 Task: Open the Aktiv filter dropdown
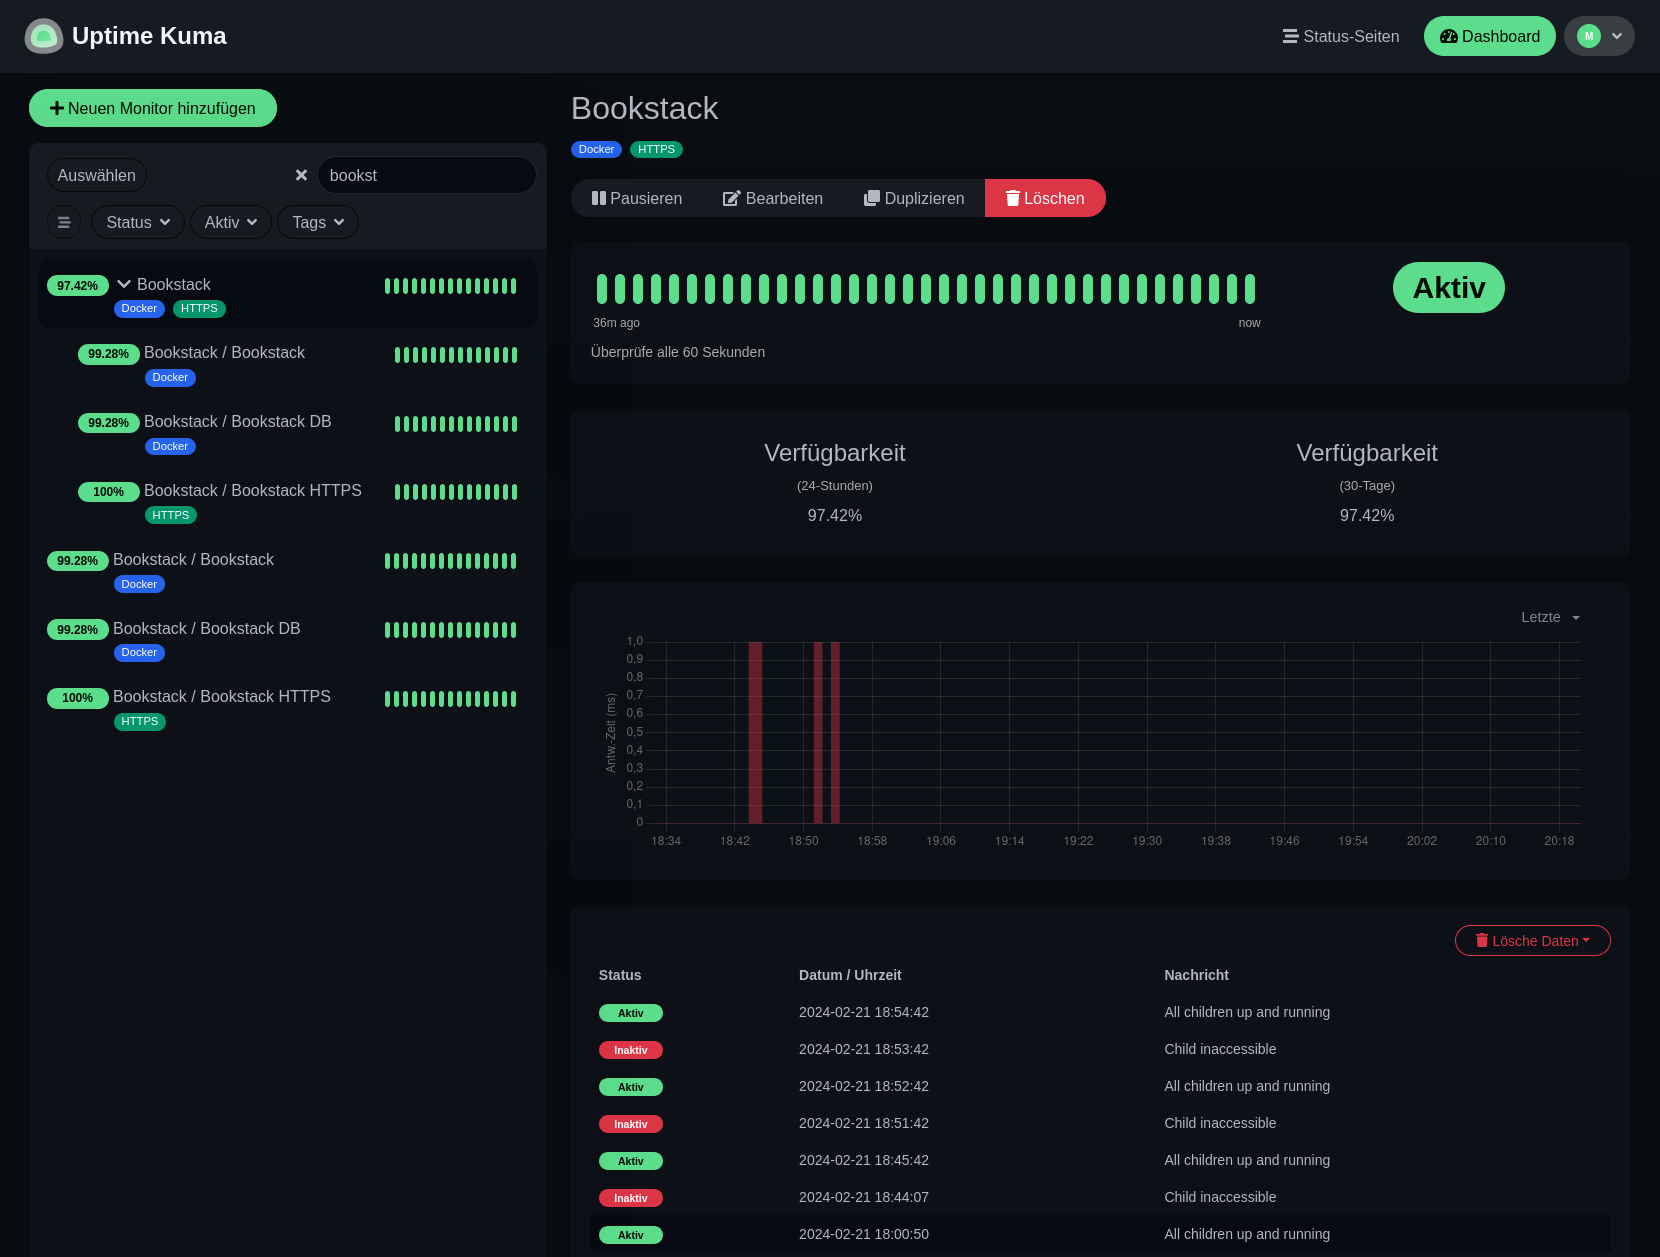coord(231,222)
